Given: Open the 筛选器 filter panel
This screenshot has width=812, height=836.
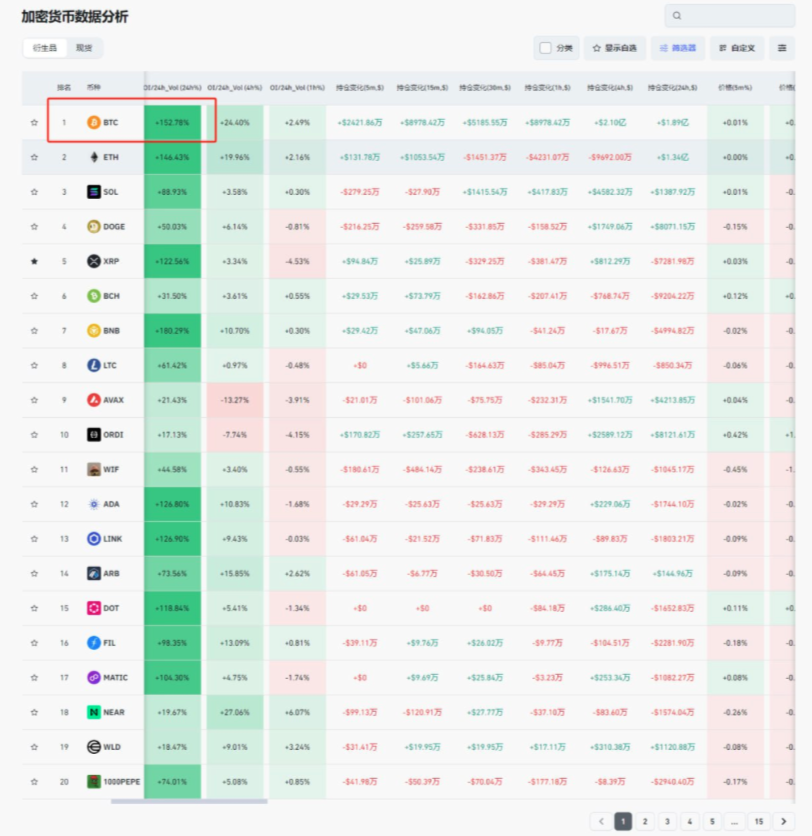Looking at the screenshot, I should click(677, 47).
